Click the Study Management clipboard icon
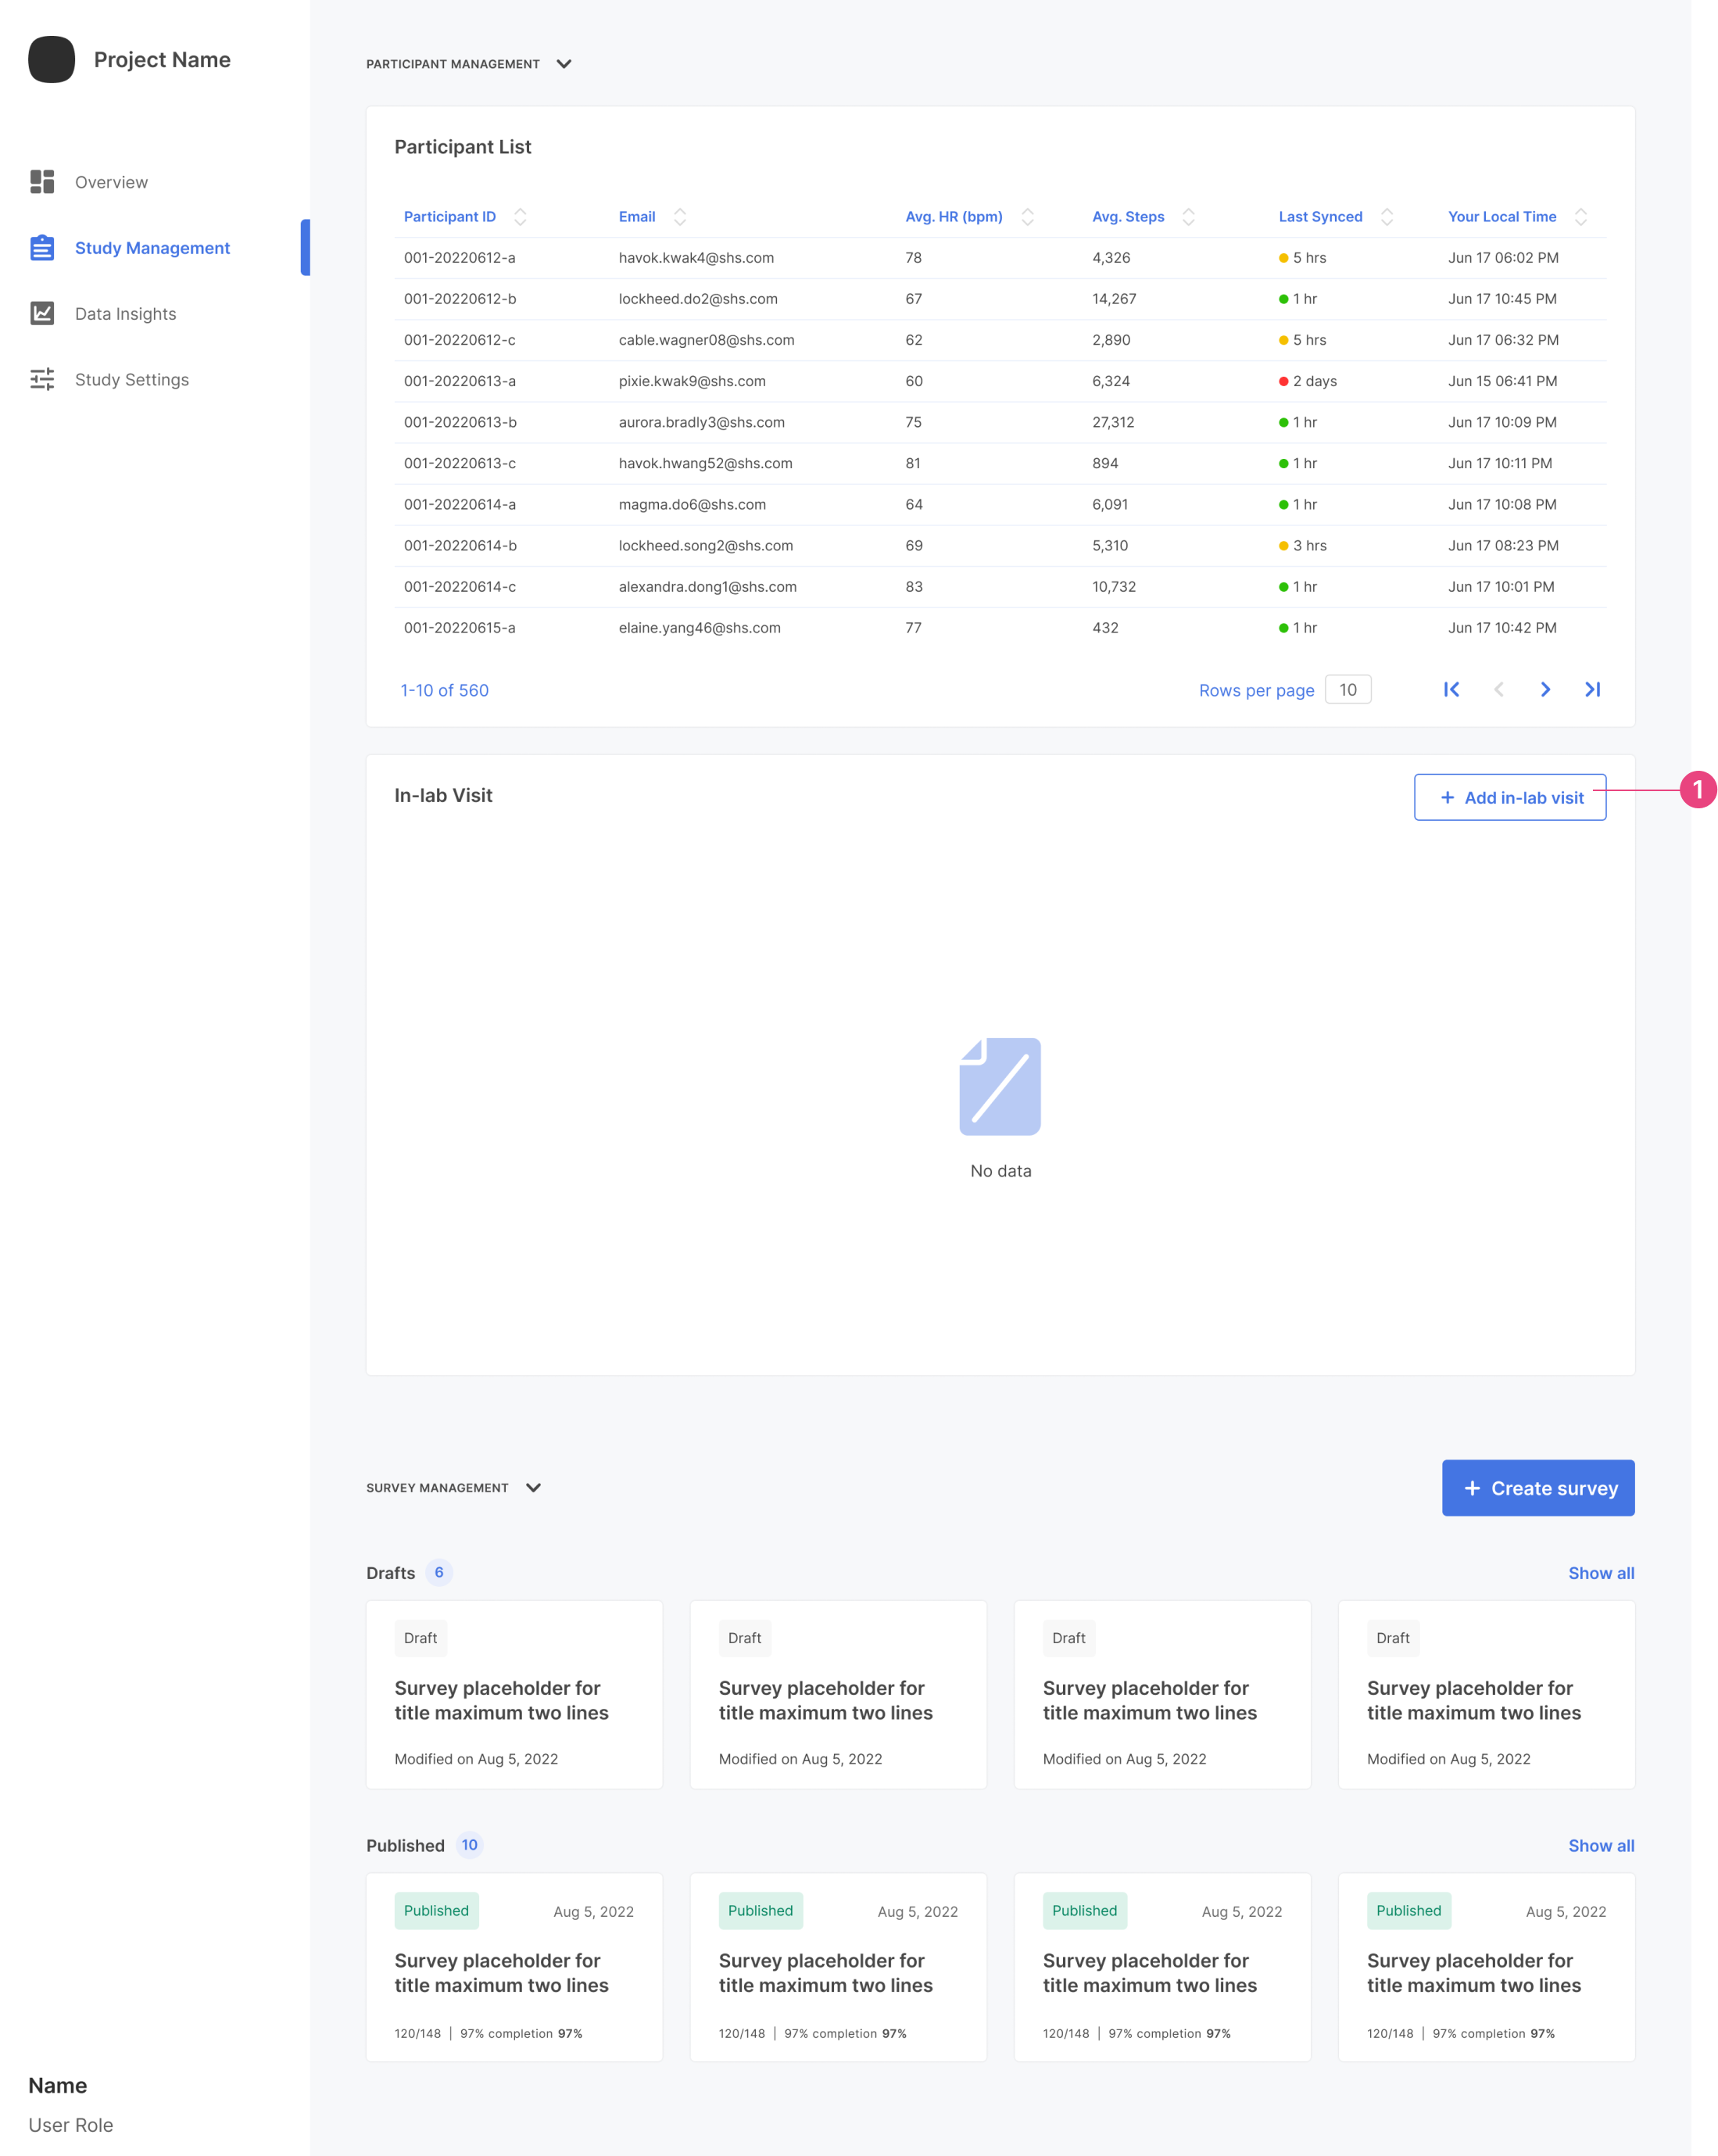The image size is (1718, 2156). 42,248
